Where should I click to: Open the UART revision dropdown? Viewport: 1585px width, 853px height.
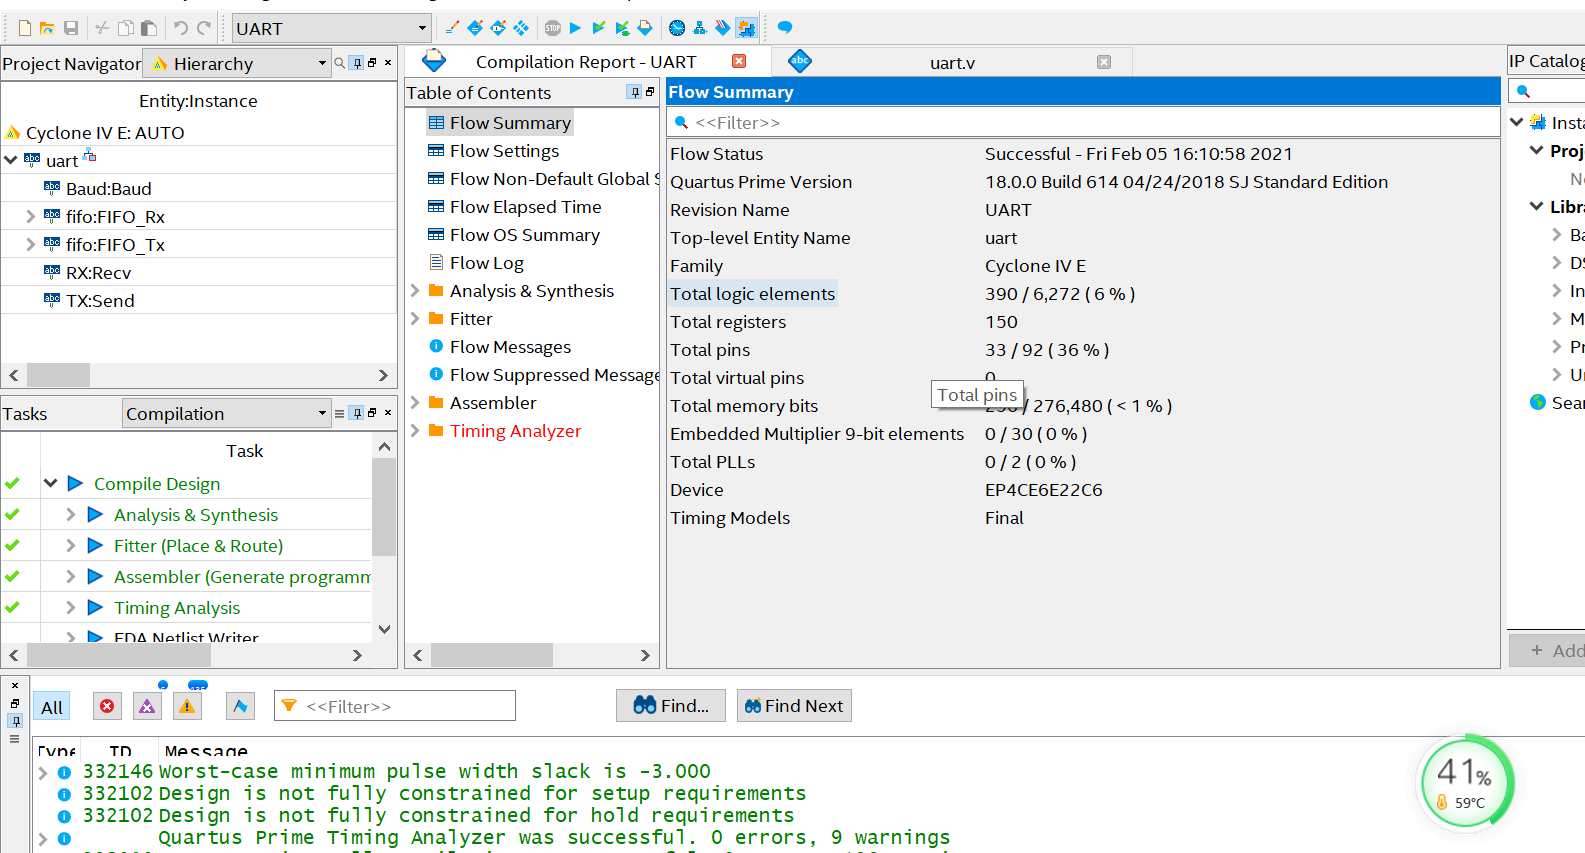pos(332,28)
